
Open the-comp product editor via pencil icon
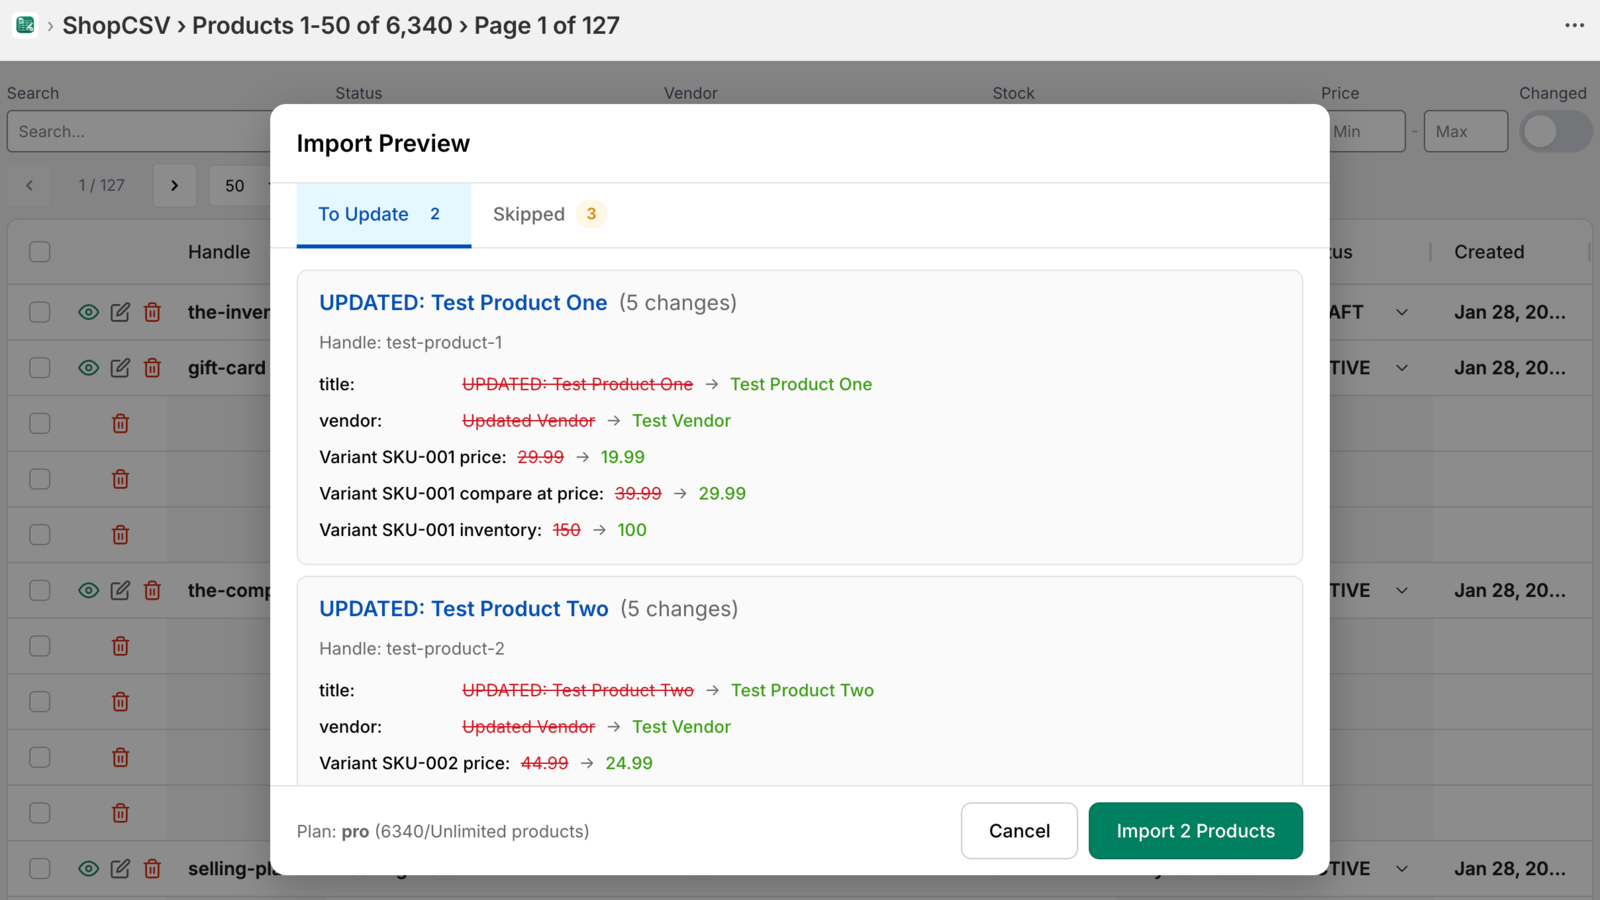120,590
